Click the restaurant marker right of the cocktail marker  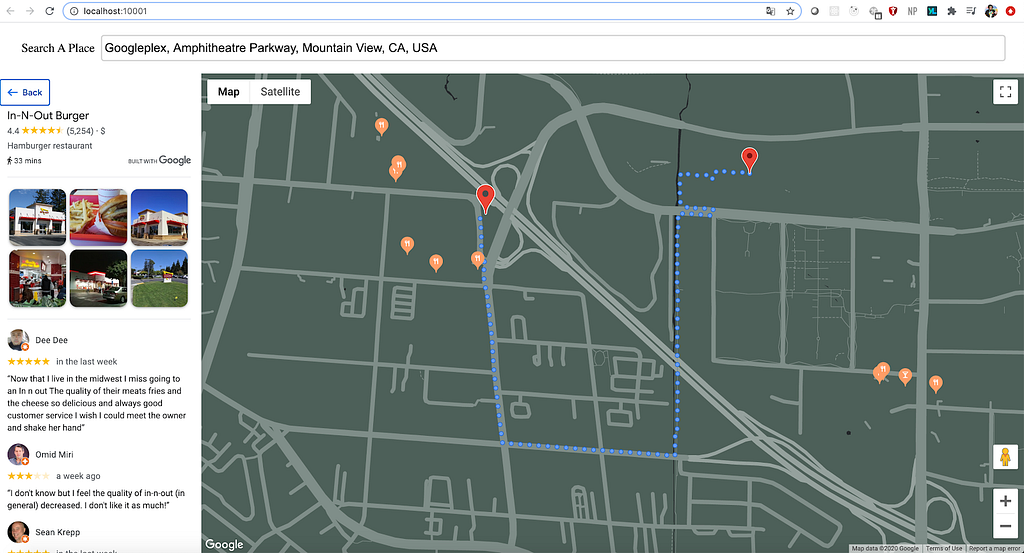(936, 383)
